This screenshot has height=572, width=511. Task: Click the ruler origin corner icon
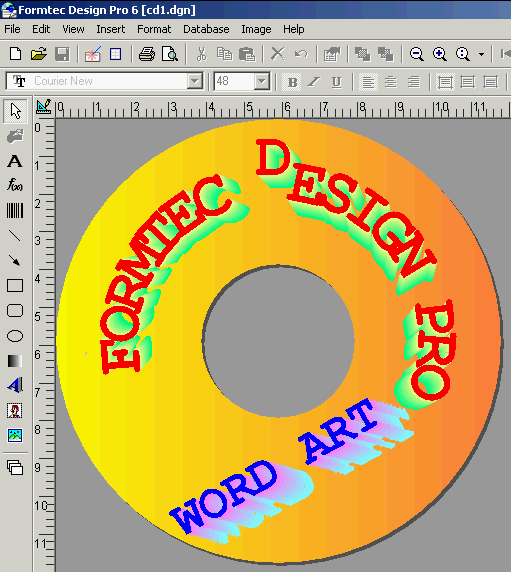[x=44, y=107]
